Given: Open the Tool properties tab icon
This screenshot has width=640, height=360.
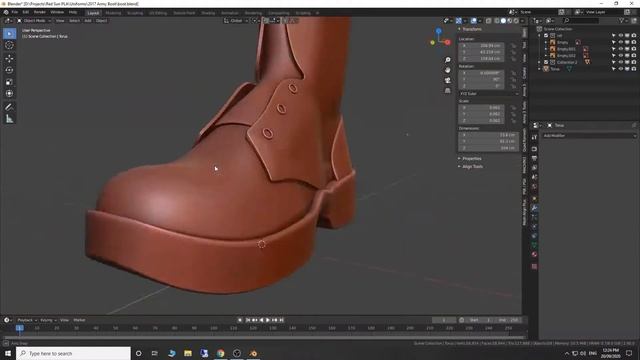Looking at the screenshot, I should 534,138.
